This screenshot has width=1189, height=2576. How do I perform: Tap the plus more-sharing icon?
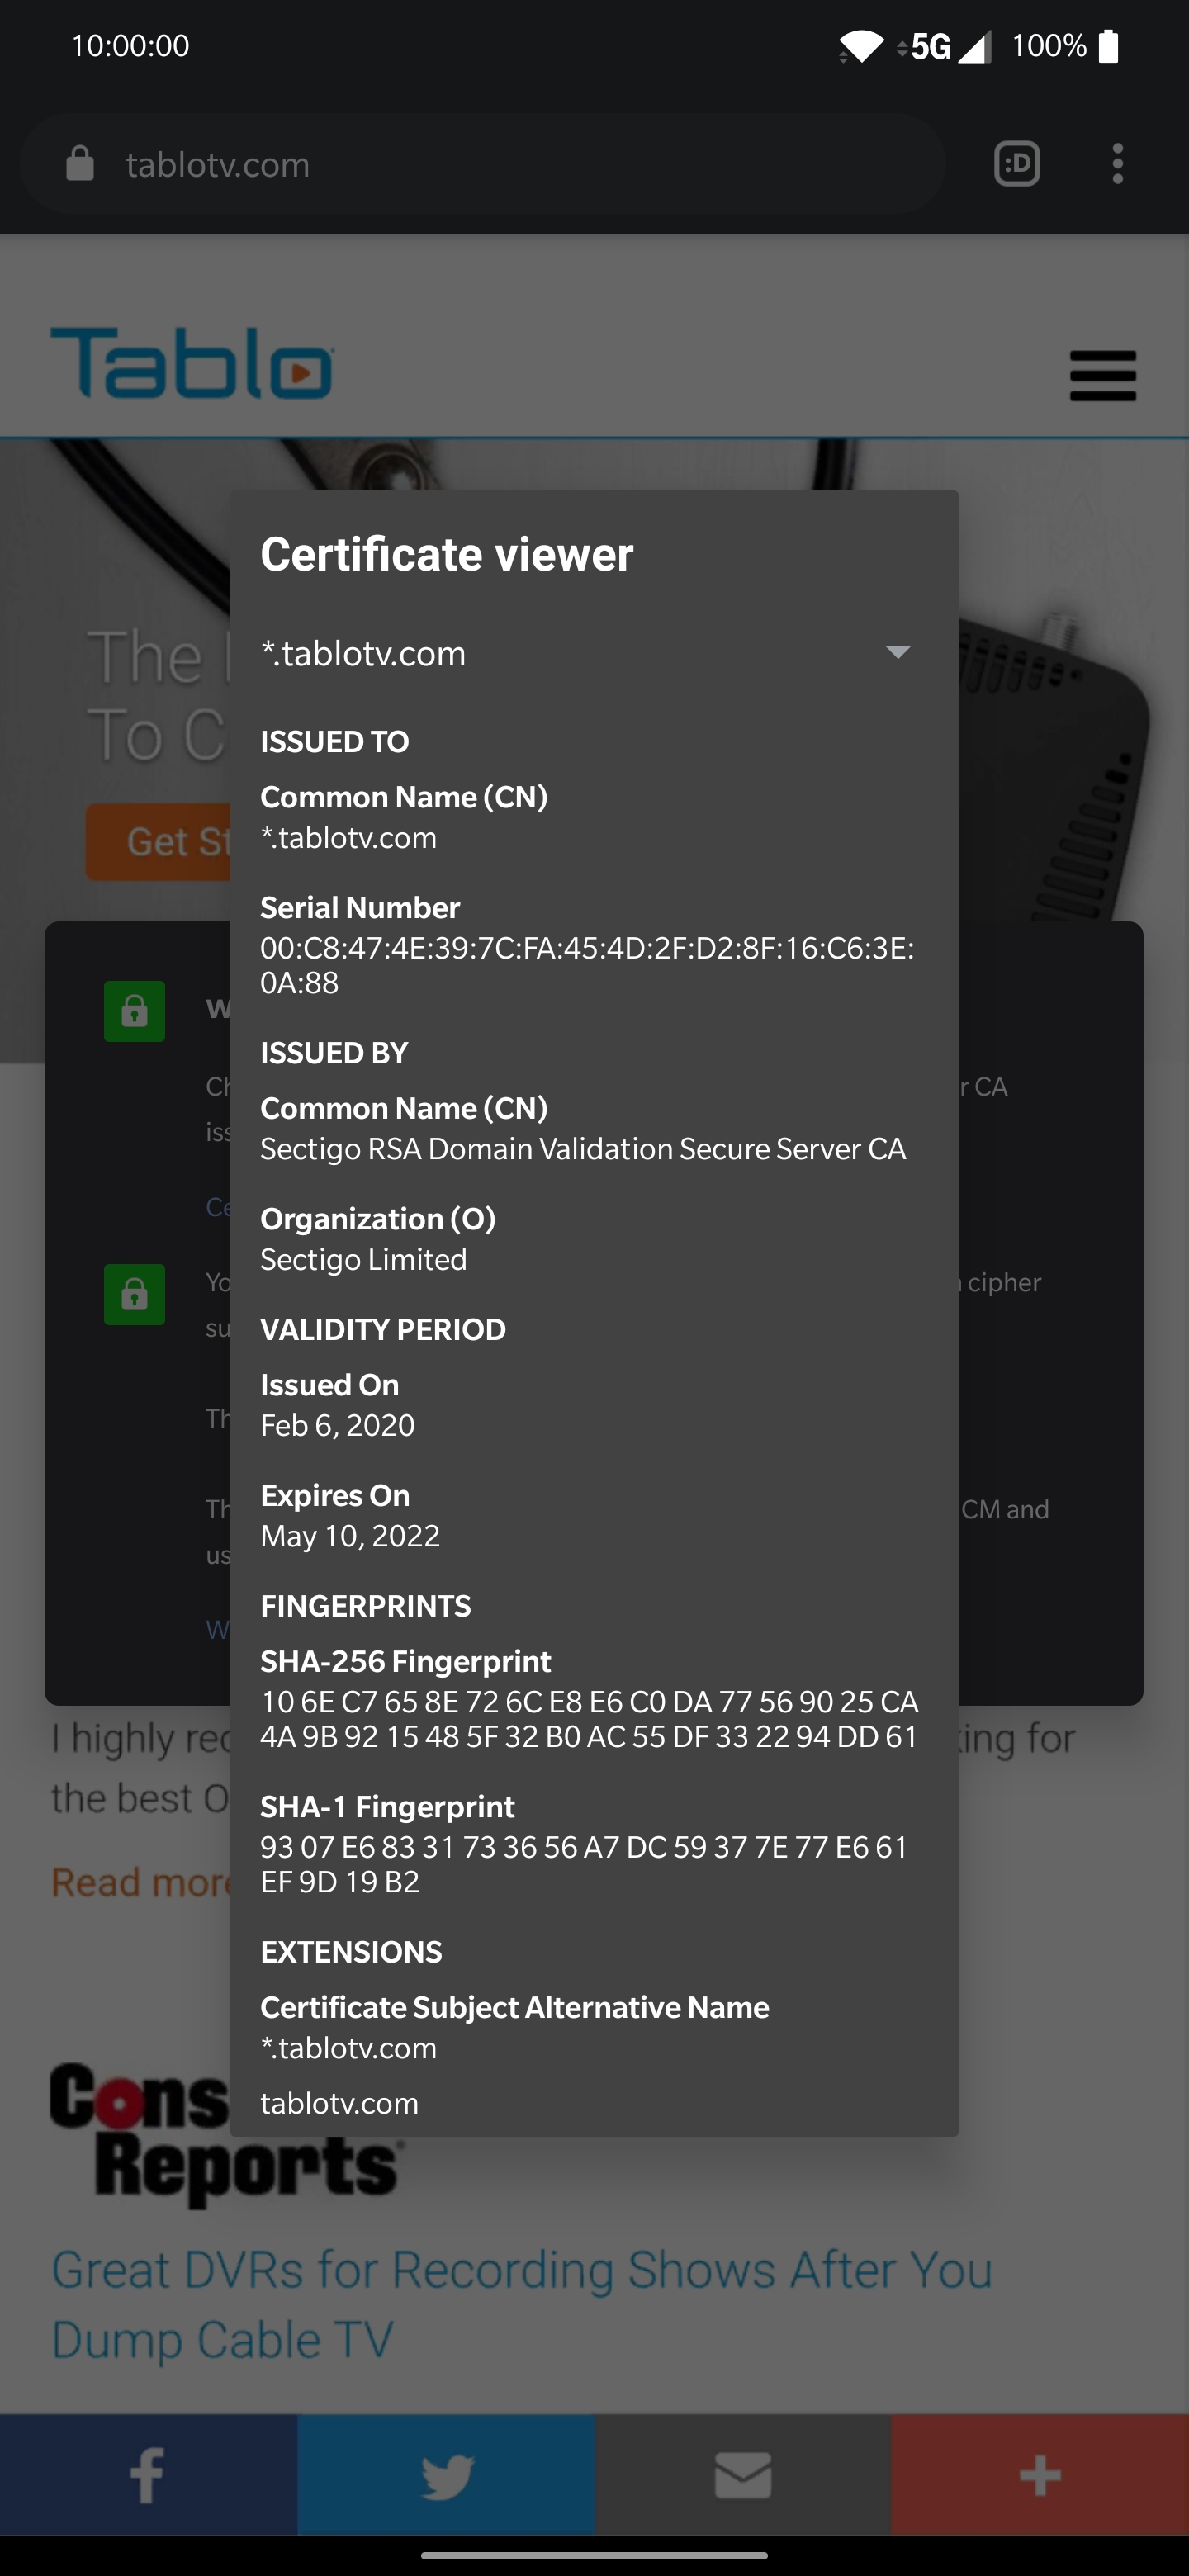point(1040,2475)
